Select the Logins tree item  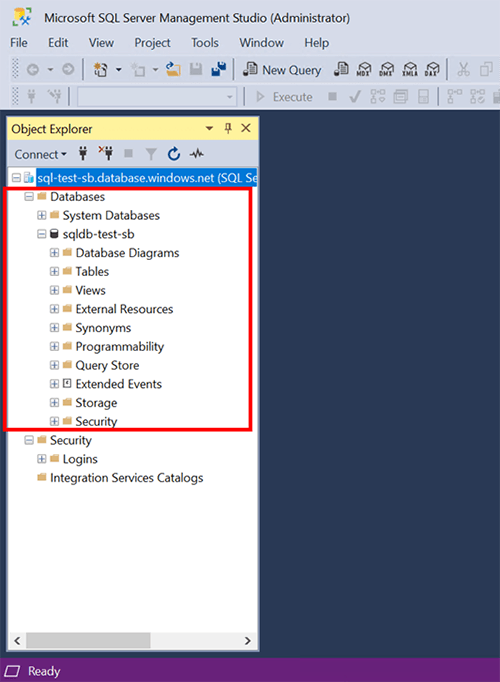point(80,459)
